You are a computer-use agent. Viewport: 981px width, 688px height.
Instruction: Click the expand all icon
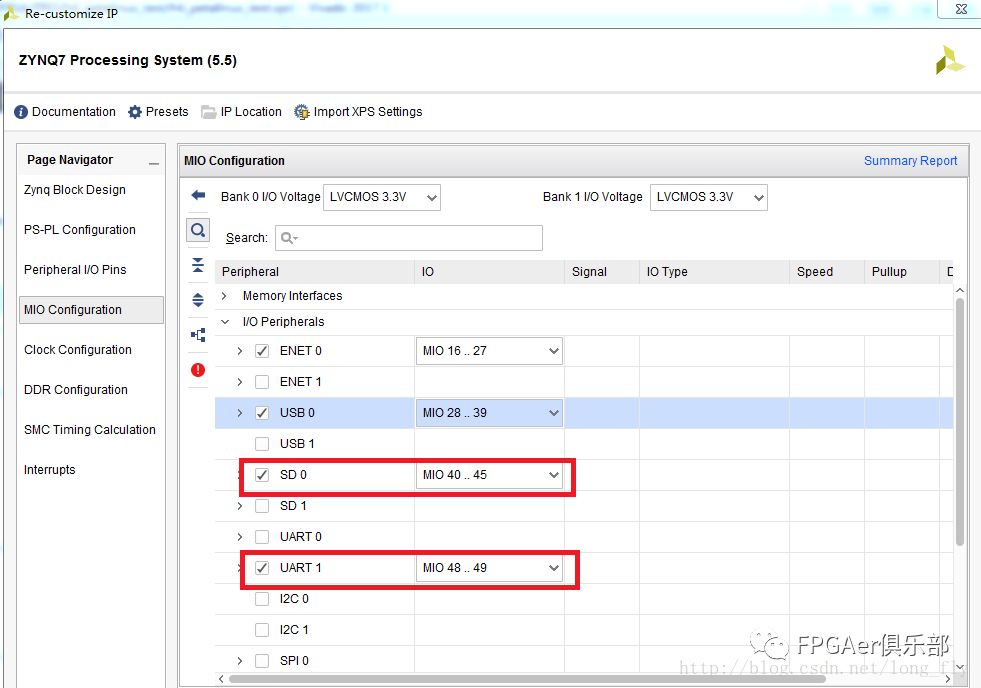click(198, 300)
